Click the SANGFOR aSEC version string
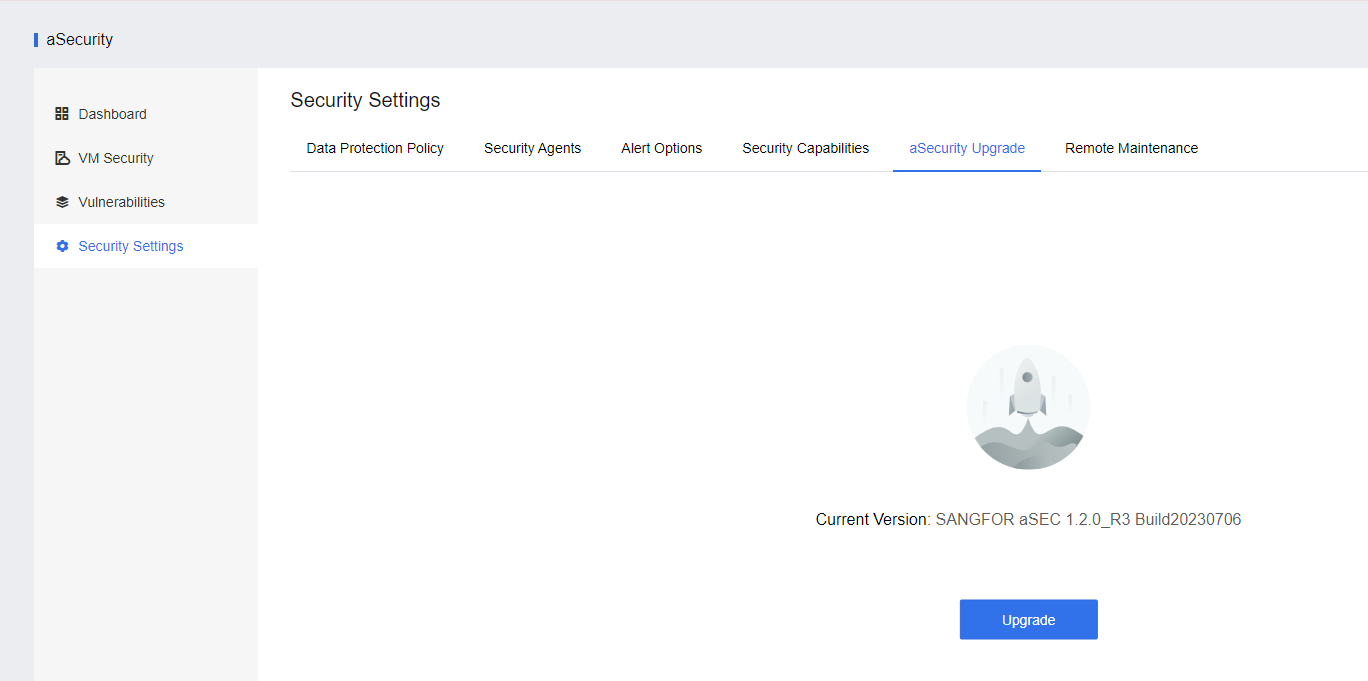Image resolution: width=1368 pixels, height=681 pixels. [1088, 519]
